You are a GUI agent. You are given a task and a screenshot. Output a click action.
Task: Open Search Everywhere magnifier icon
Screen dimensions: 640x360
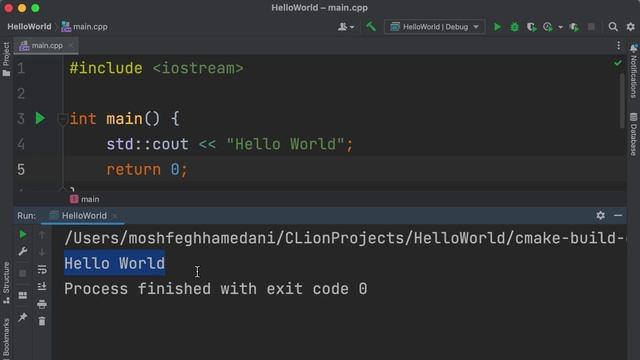click(613, 27)
